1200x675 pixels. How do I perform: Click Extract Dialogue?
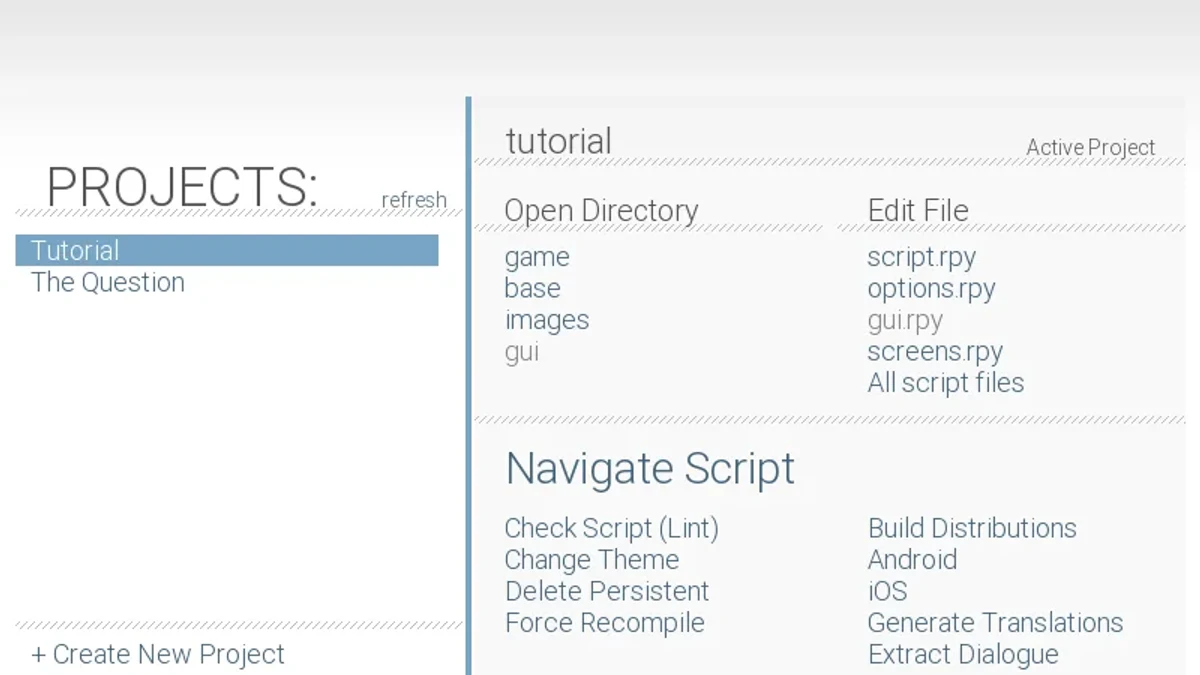963,654
